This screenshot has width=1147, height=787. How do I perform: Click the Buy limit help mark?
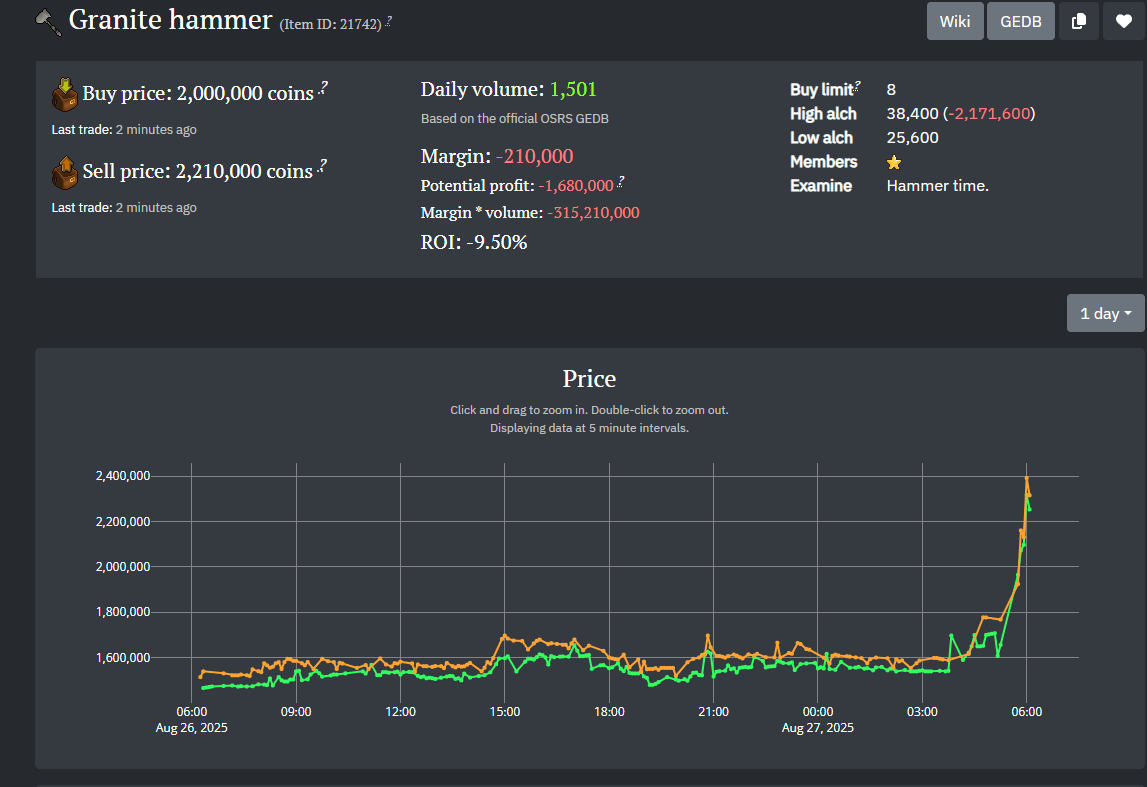coord(858,87)
